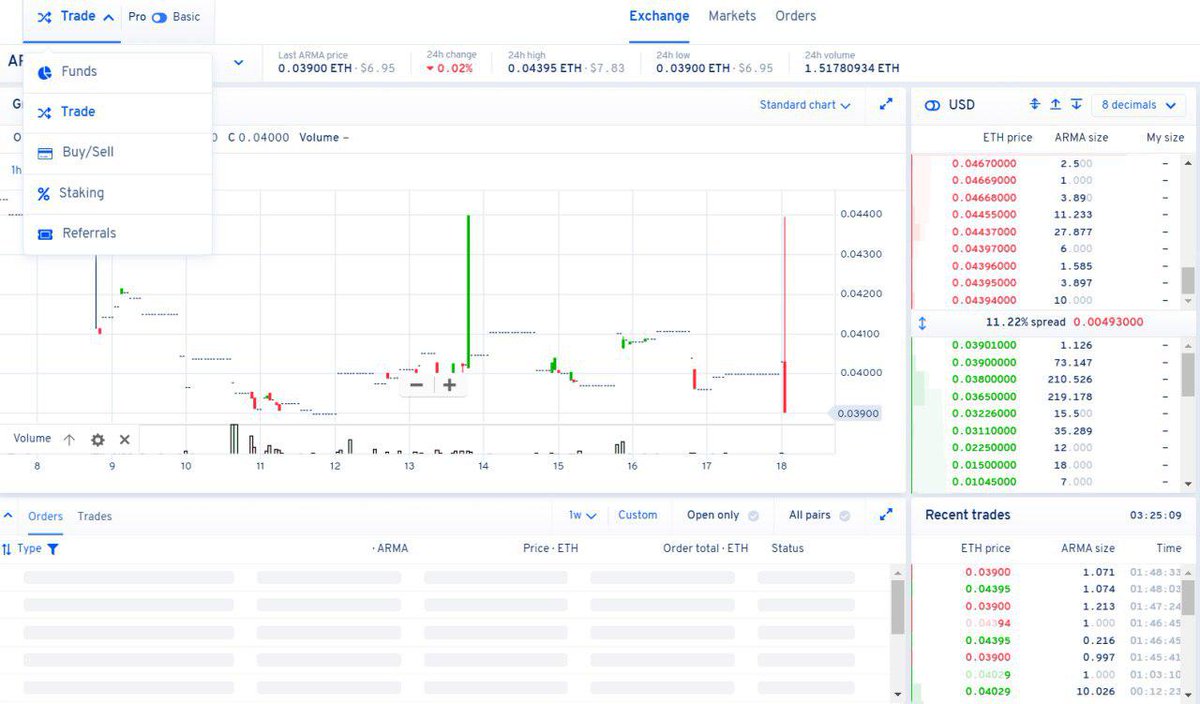The width and height of the screenshot is (1200, 704).
Task: Click the 24h change -0.02% value
Action: coord(450,68)
